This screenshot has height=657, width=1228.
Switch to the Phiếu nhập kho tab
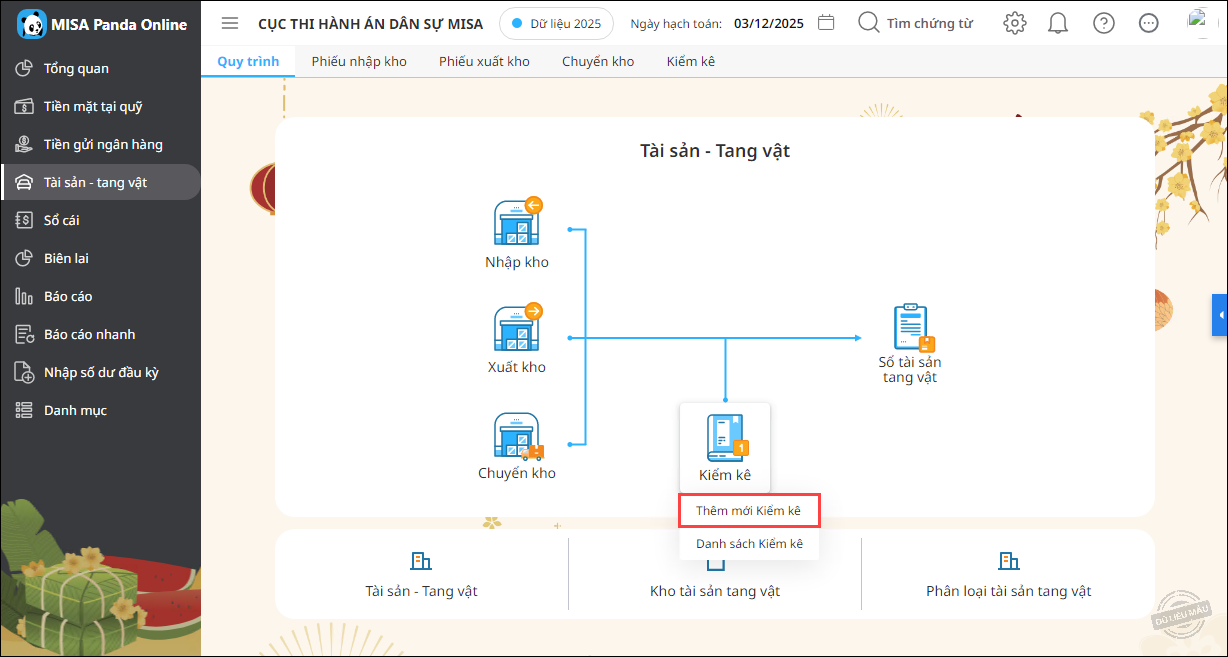click(x=359, y=61)
